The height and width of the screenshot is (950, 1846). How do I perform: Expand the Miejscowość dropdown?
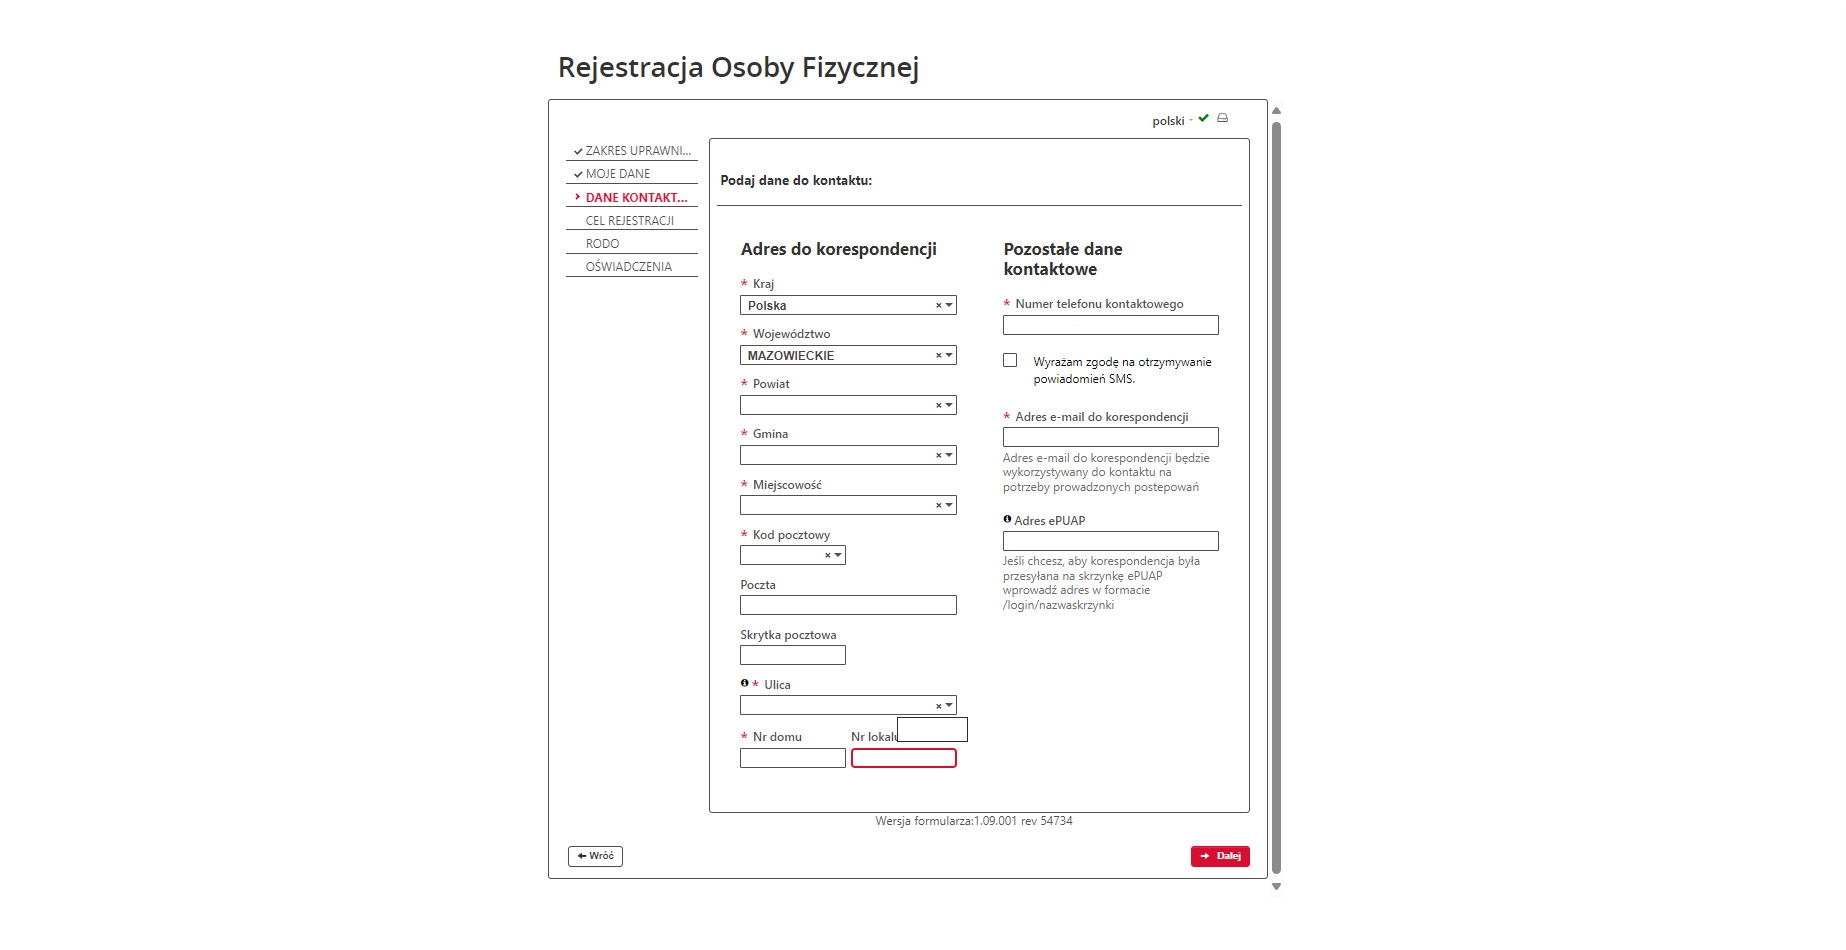pyautogui.click(x=949, y=505)
